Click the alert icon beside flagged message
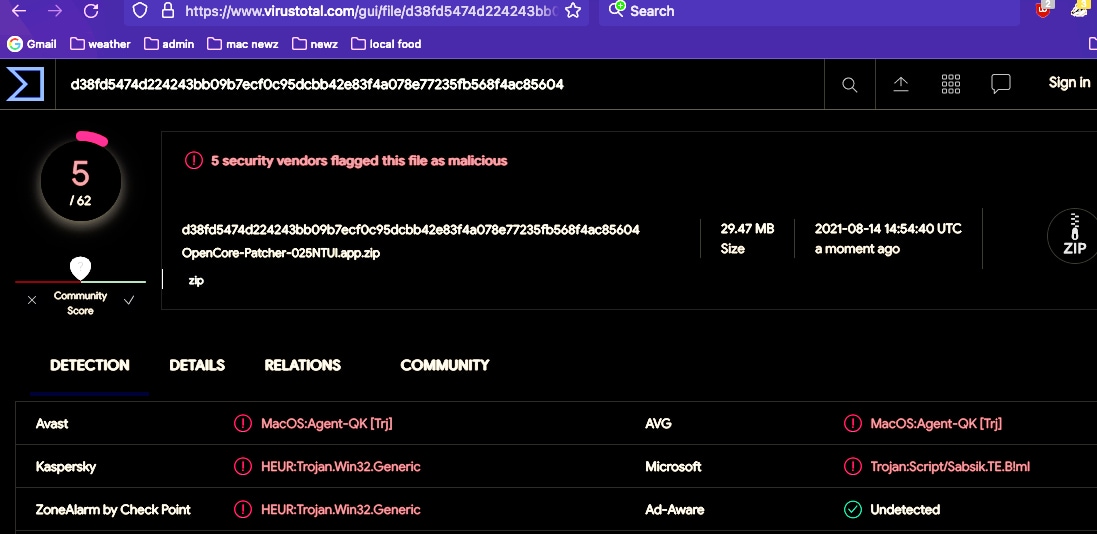Screen dimensions: 1097x534 coord(194,161)
